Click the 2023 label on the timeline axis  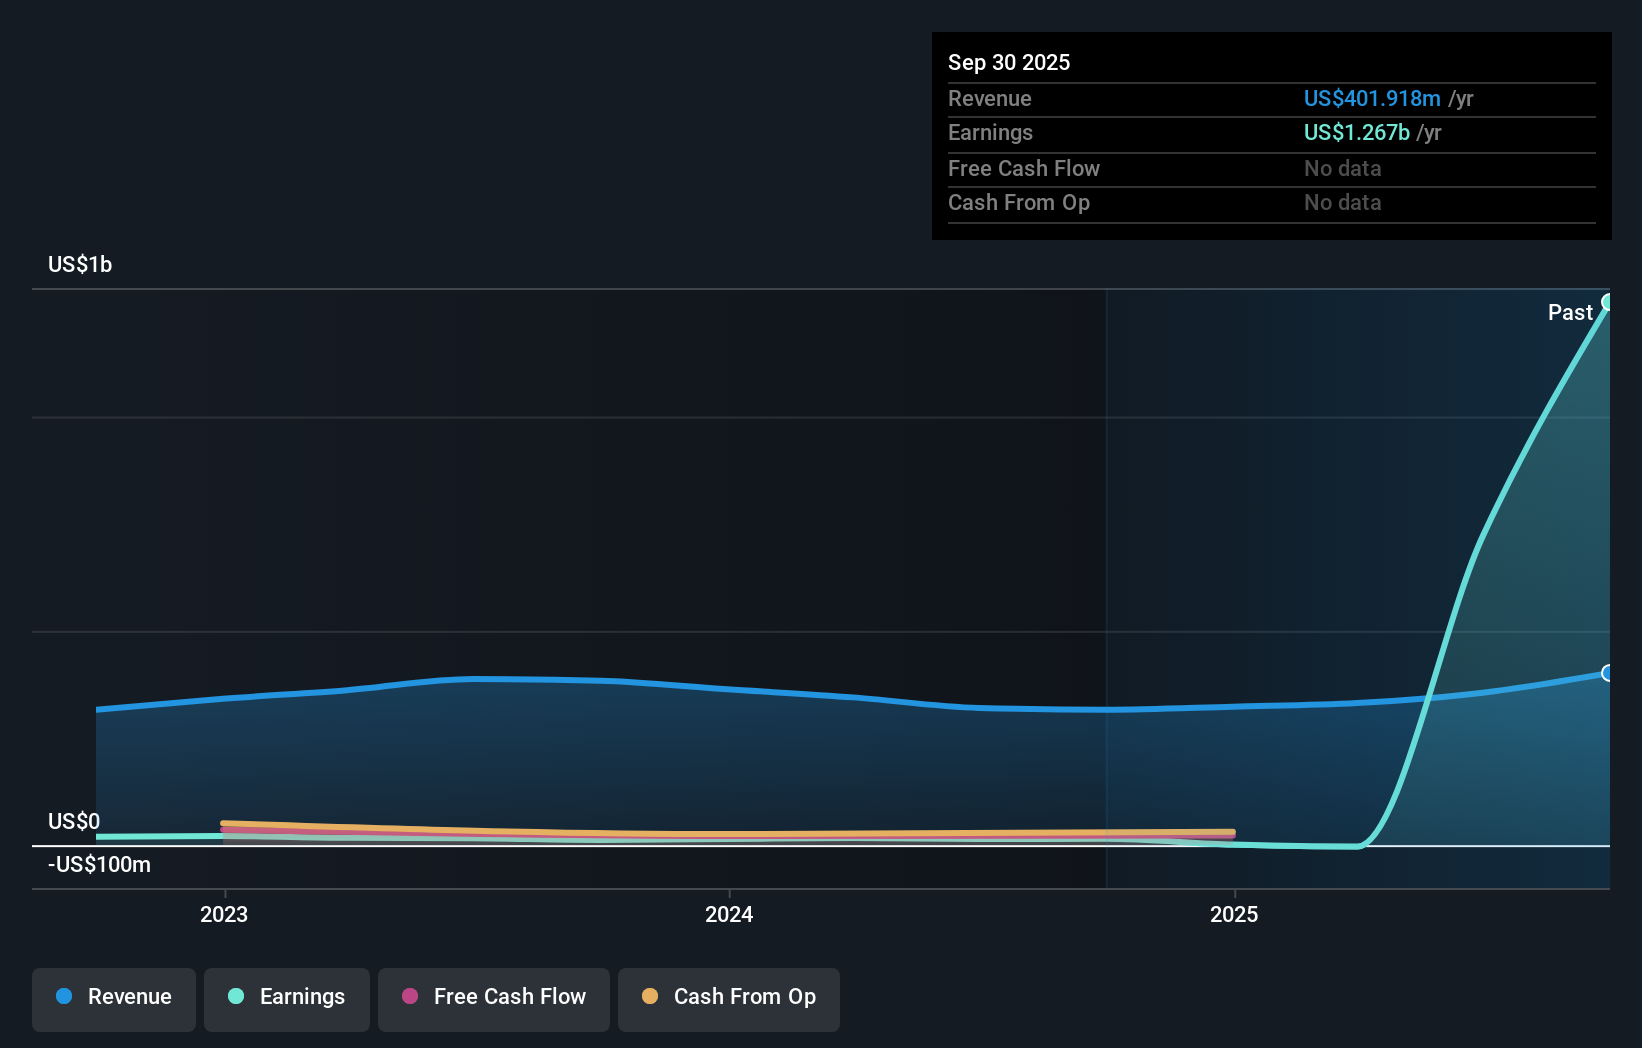point(224,913)
